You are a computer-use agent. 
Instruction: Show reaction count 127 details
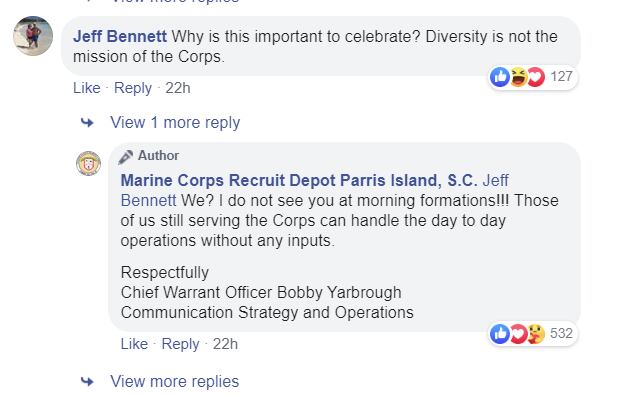[561, 76]
